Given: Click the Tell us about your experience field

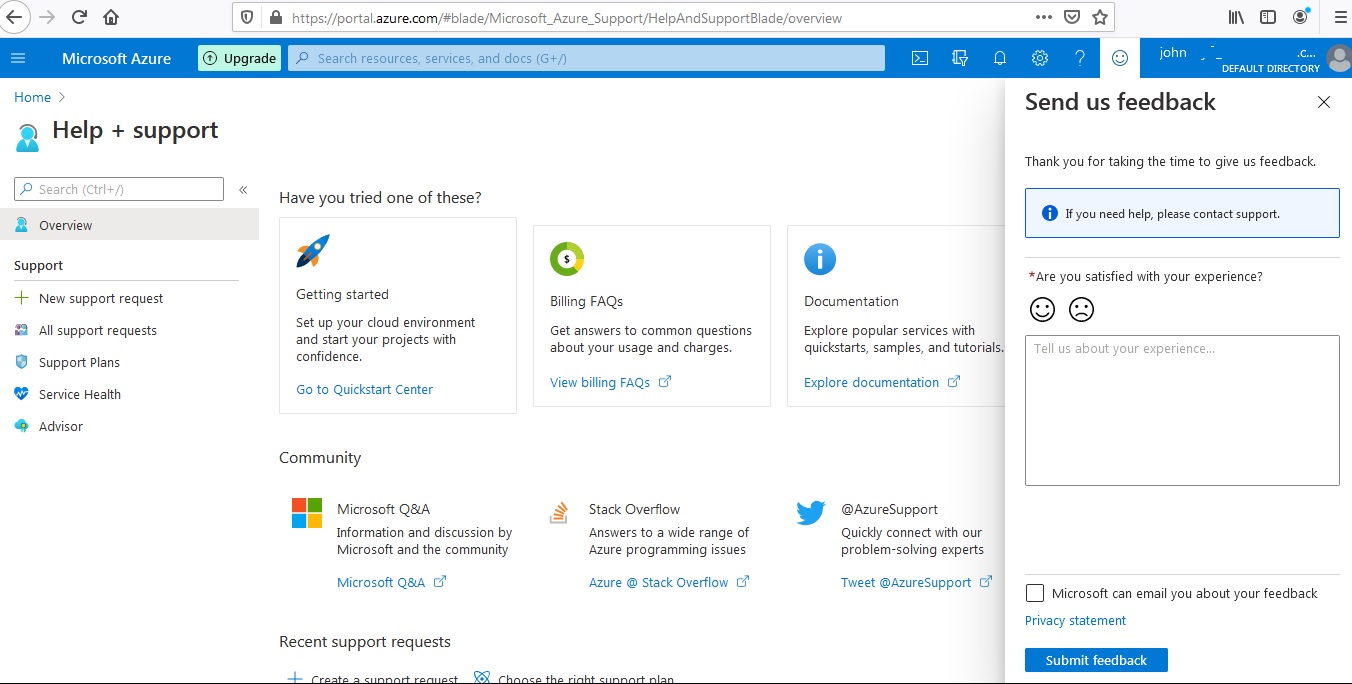Looking at the screenshot, I should click(x=1181, y=410).
